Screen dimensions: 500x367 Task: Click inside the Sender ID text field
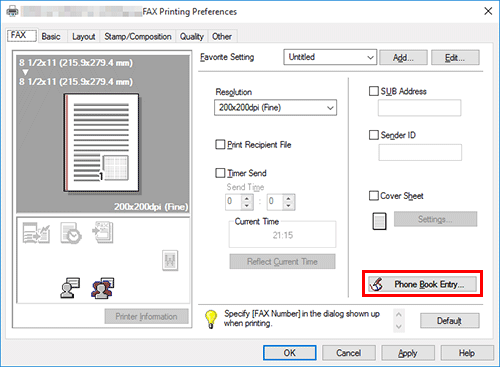click(x=420, y=152)
